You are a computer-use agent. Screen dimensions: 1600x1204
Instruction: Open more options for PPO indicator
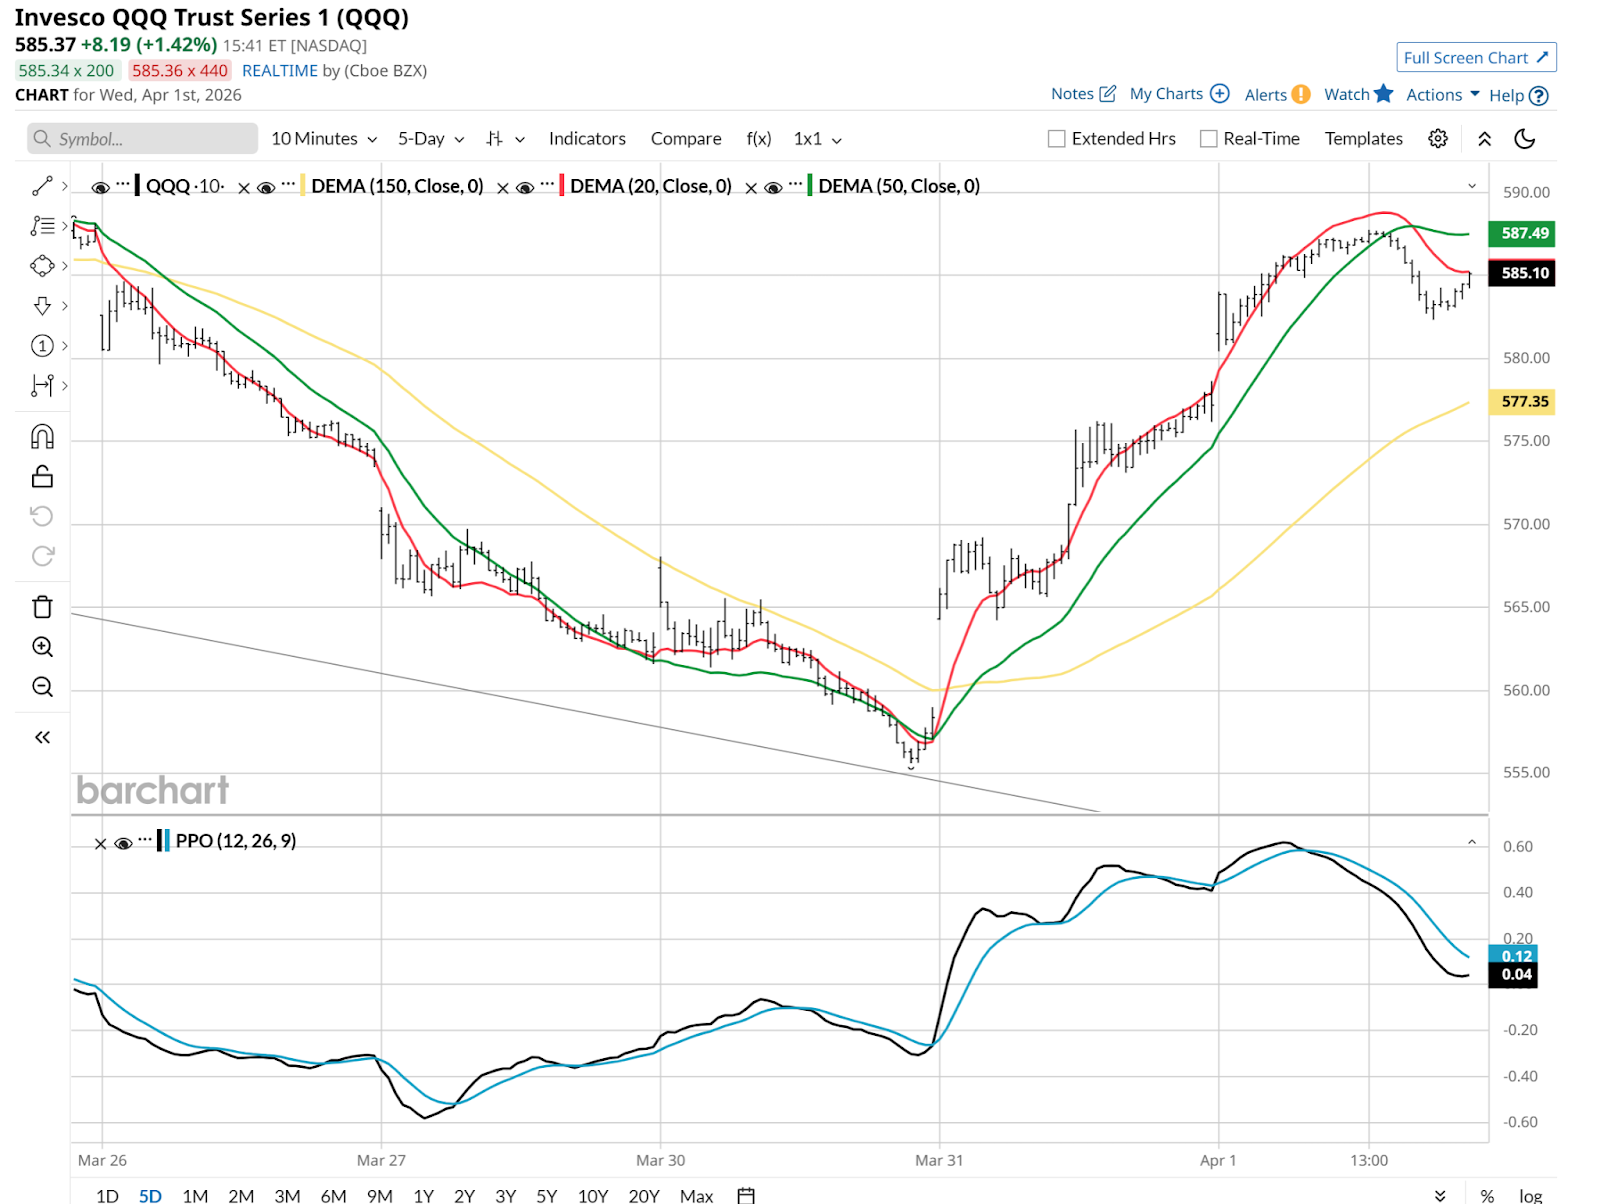(145, 839)
